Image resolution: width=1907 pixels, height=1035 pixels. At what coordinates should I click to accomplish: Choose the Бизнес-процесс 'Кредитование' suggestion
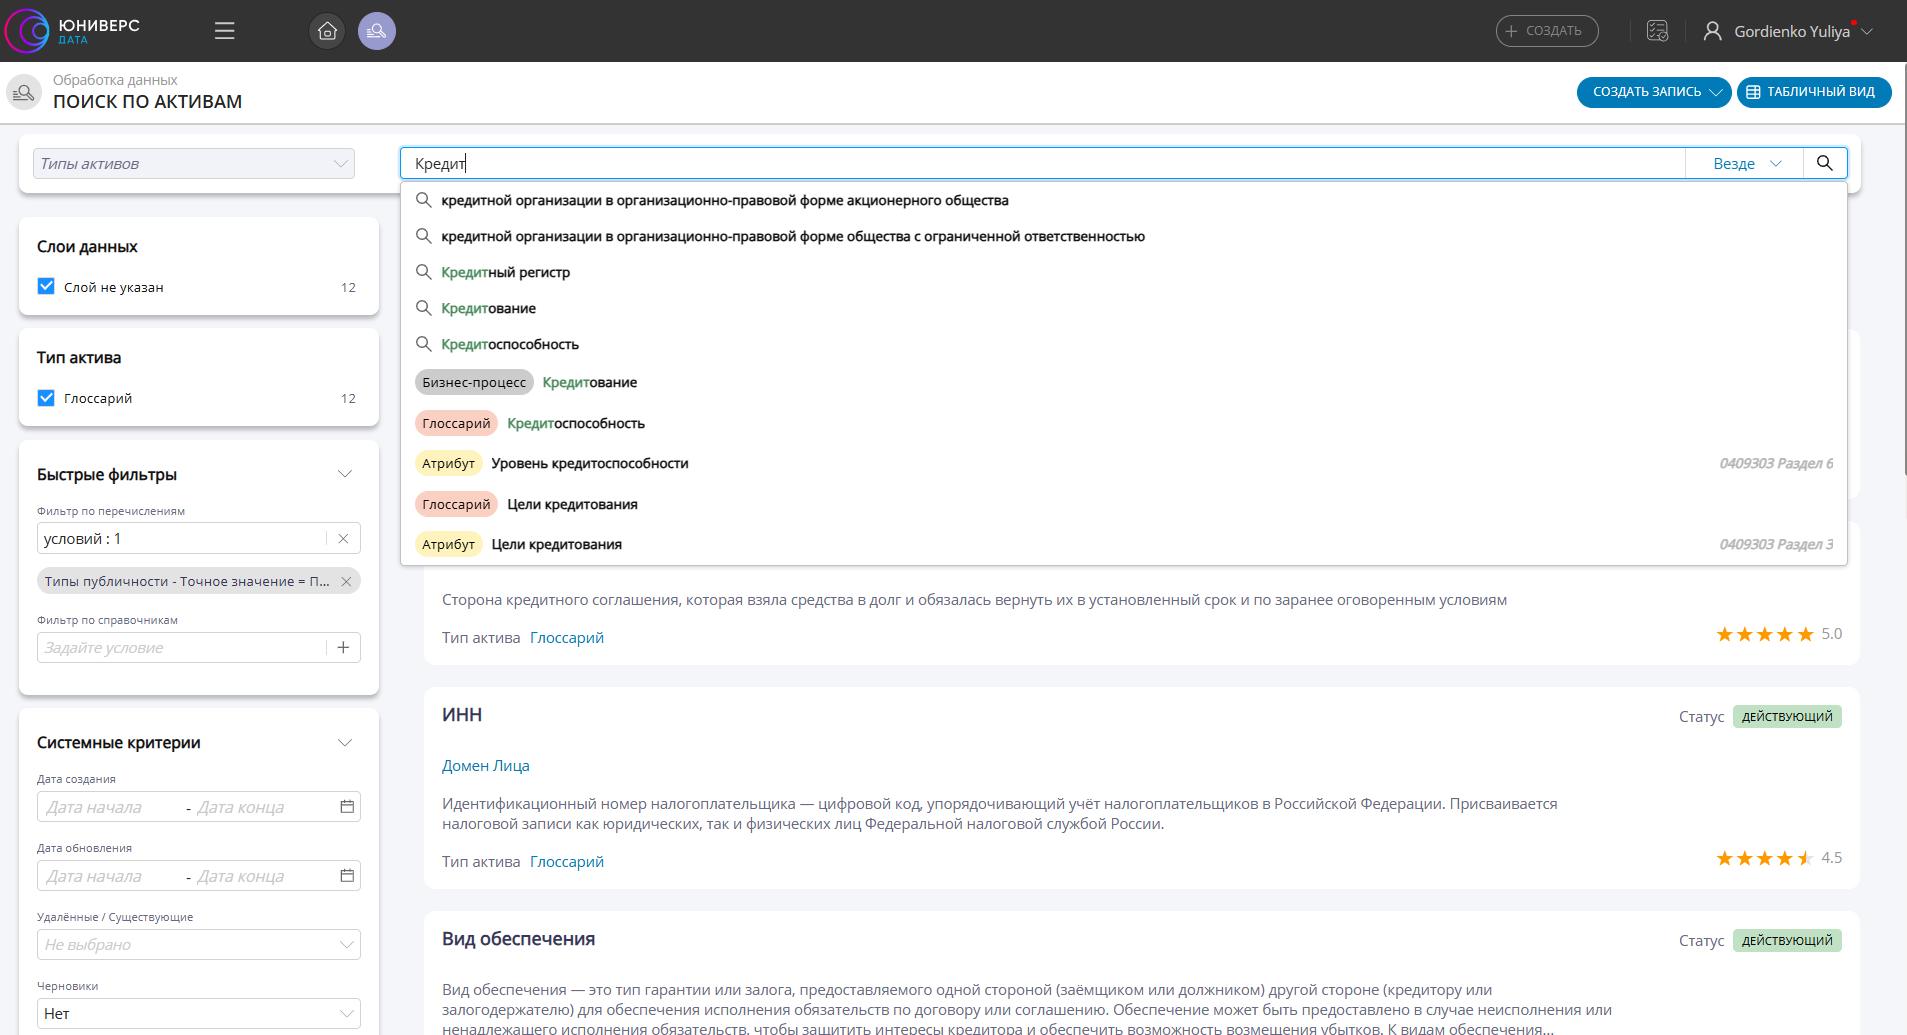pos(589,383)
